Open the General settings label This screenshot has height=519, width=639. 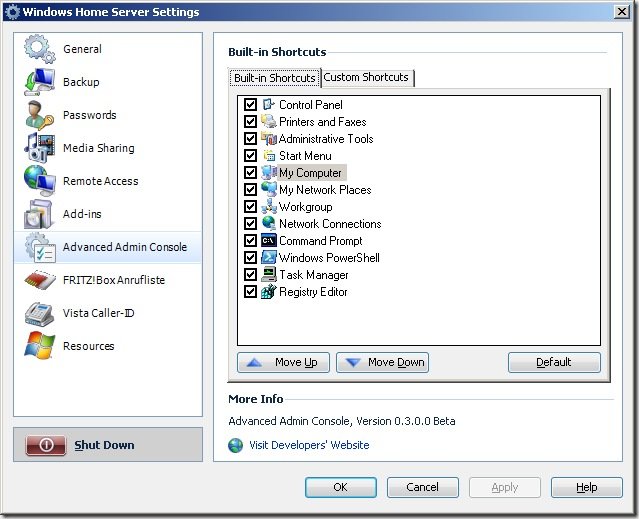click(82, 49)
